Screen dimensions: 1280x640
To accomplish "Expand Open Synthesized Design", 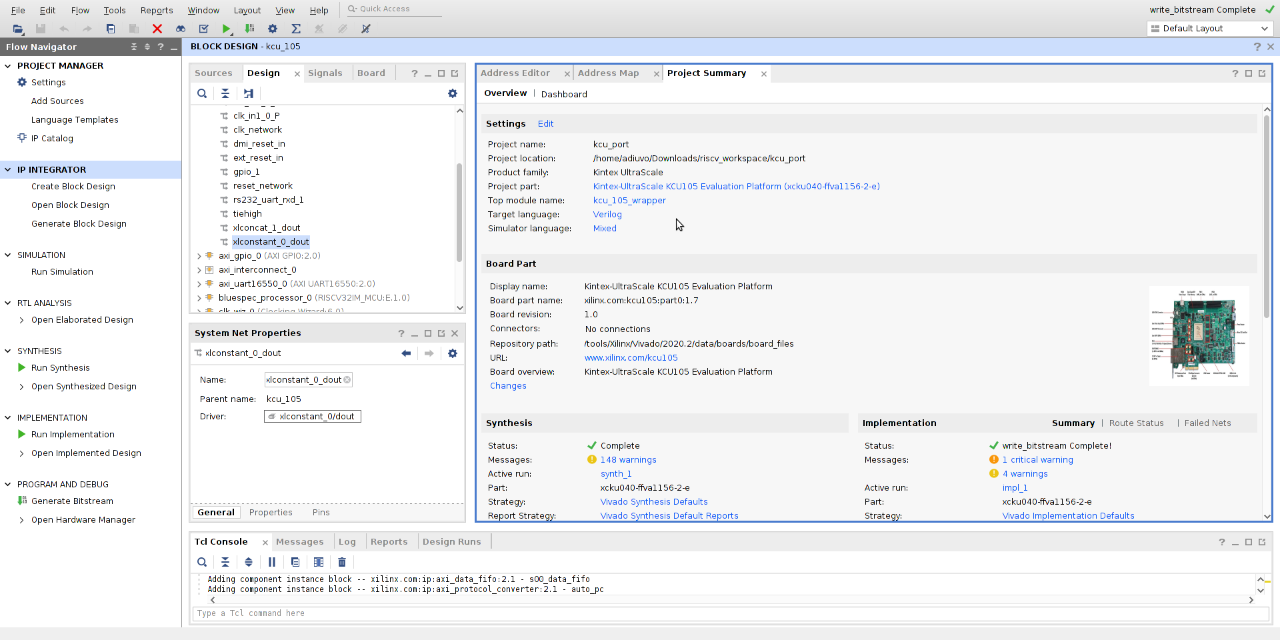I will click(x=22, y=387).
